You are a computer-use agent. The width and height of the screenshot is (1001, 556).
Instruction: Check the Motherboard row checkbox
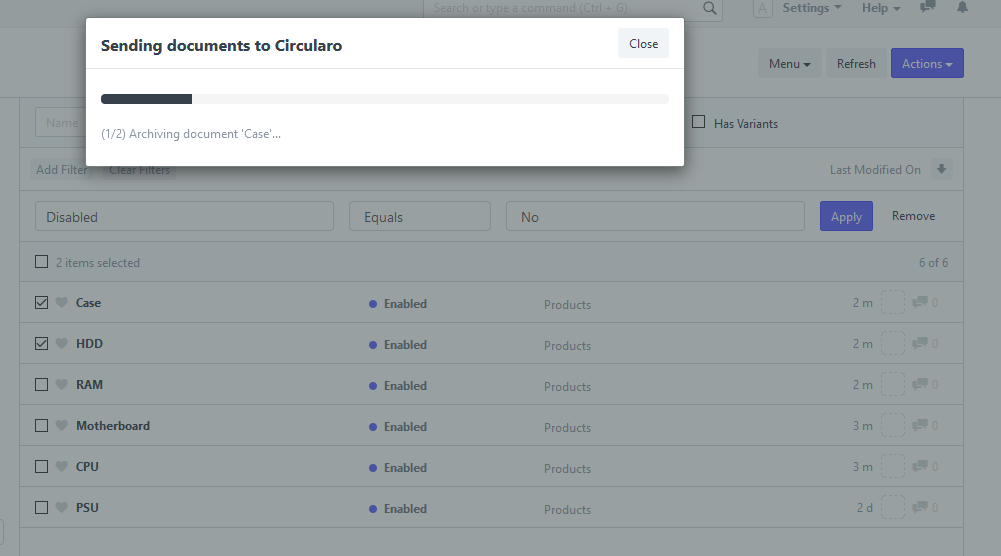coord(41,425)
